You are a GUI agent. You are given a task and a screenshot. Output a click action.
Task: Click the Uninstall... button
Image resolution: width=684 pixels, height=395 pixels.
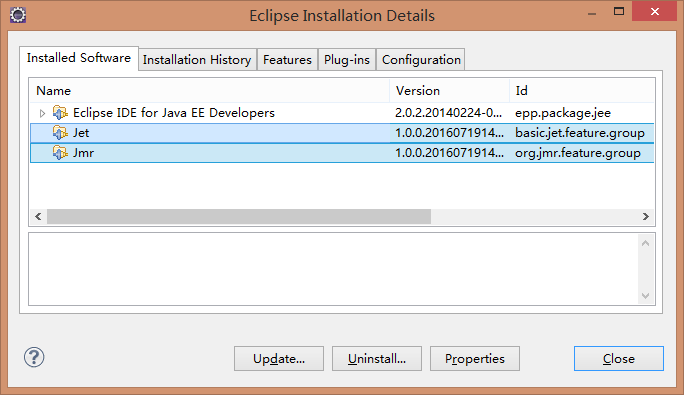coord(377,359)
